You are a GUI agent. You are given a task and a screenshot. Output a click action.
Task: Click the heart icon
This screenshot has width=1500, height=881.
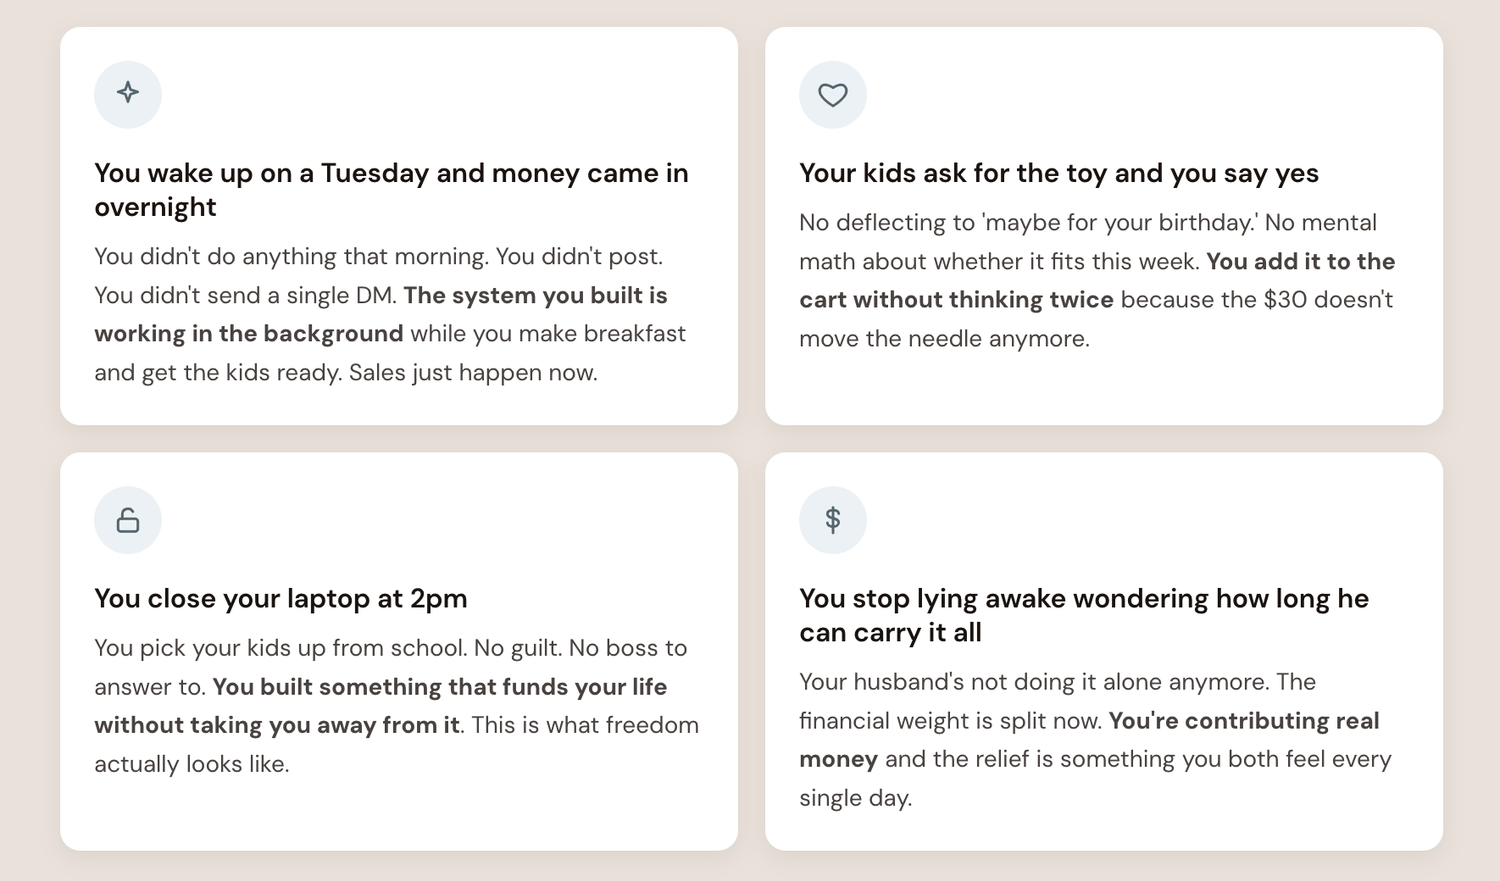tap(833, 95)
